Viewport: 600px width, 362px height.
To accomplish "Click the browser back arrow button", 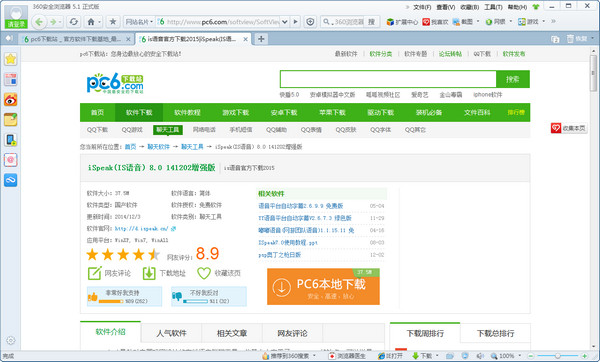I will pos(39,22).
